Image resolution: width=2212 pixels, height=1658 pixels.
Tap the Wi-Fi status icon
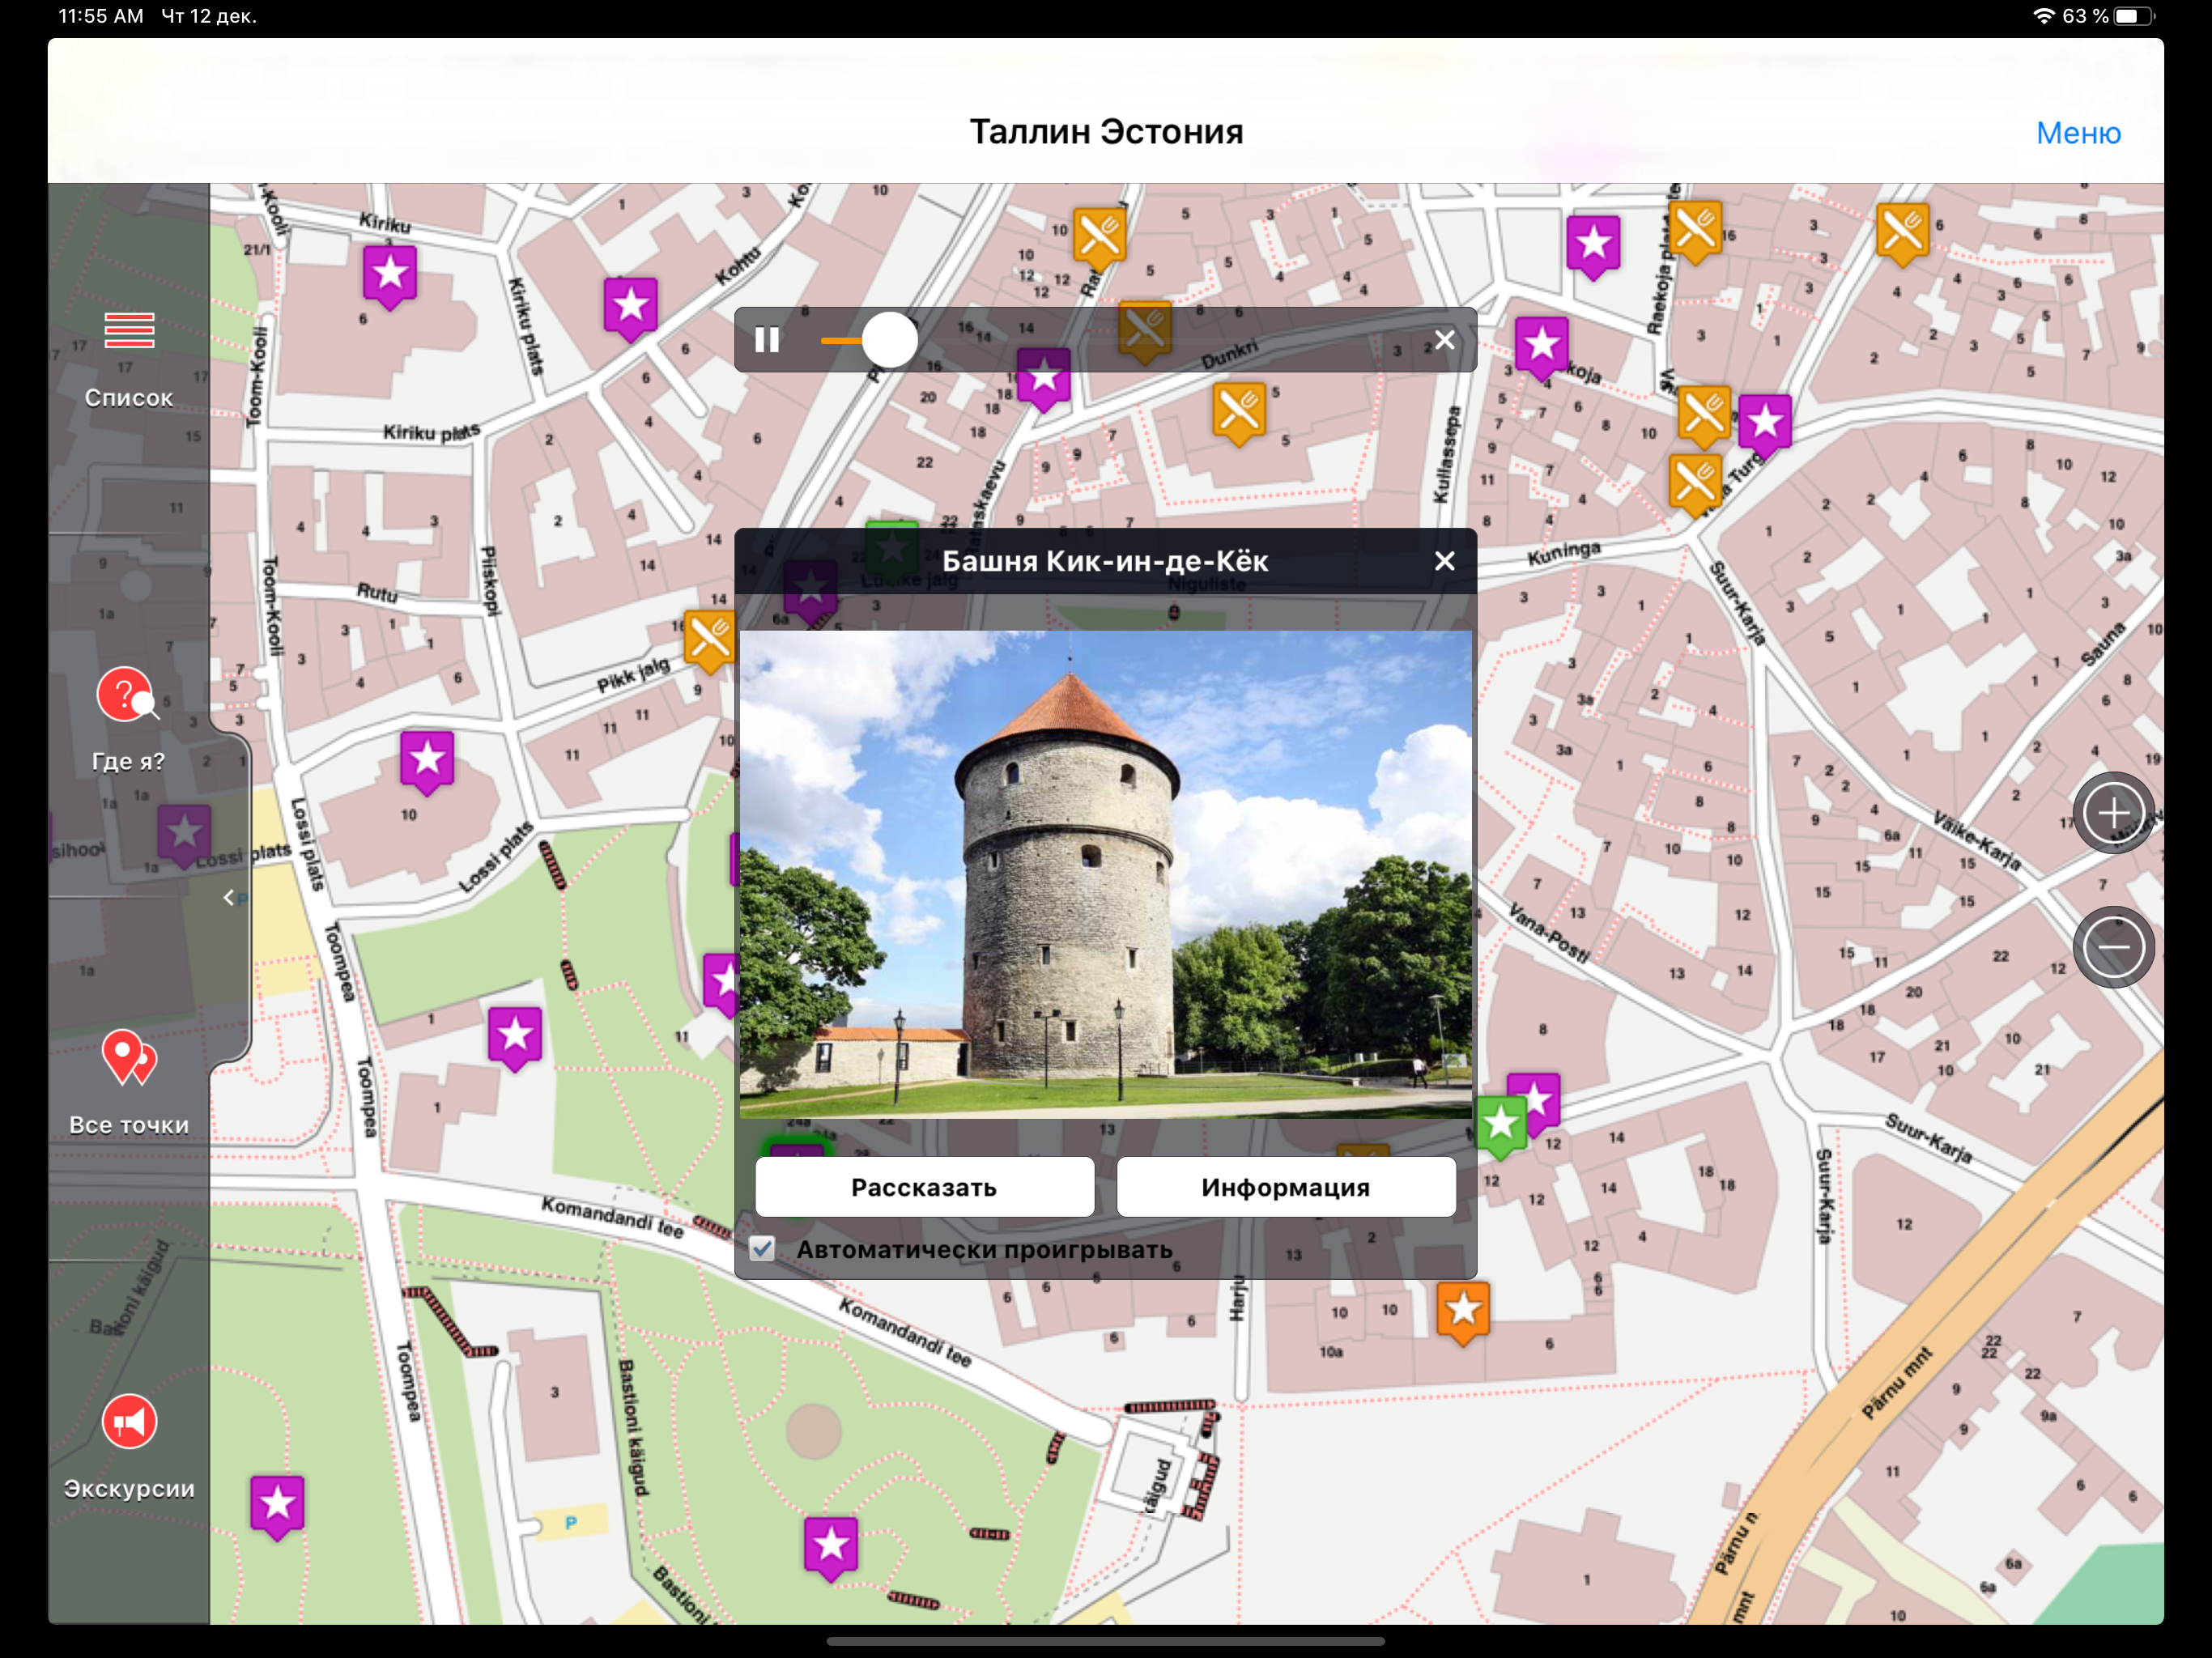point(2044,16)
